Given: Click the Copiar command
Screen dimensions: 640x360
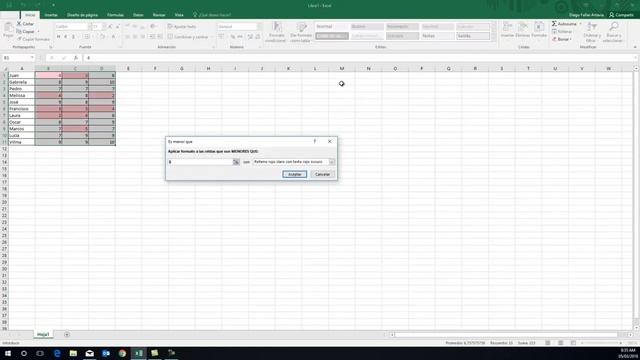Looking at the screenshot, I should 25,31.
